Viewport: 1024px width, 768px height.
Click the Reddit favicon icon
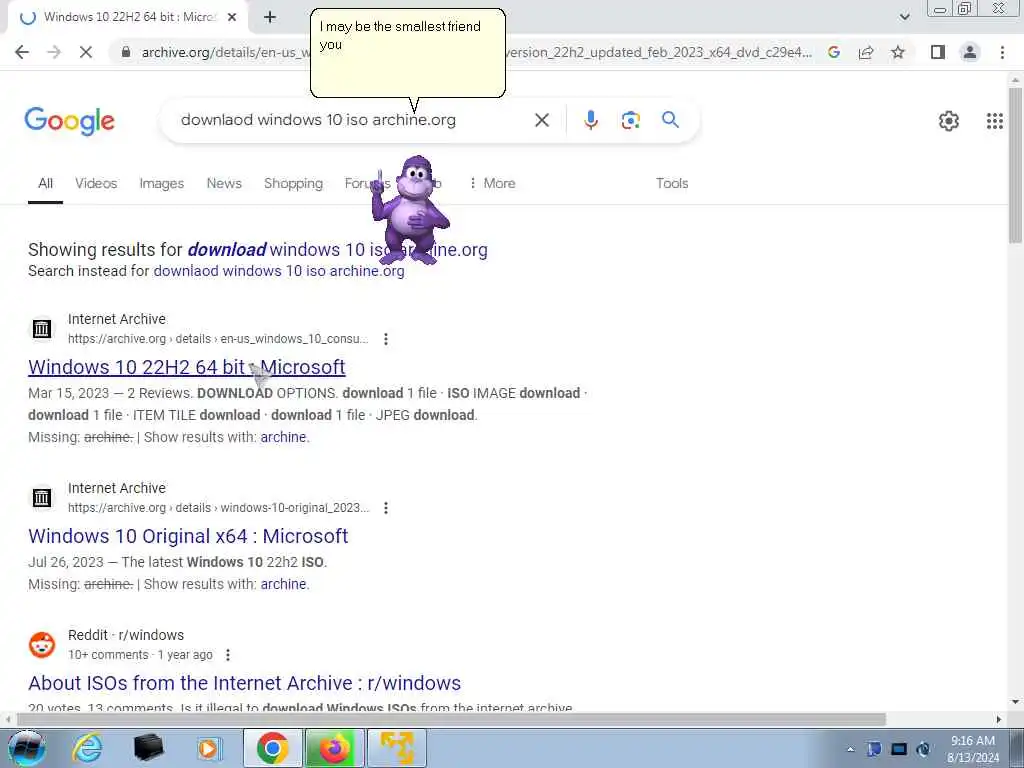42,645
